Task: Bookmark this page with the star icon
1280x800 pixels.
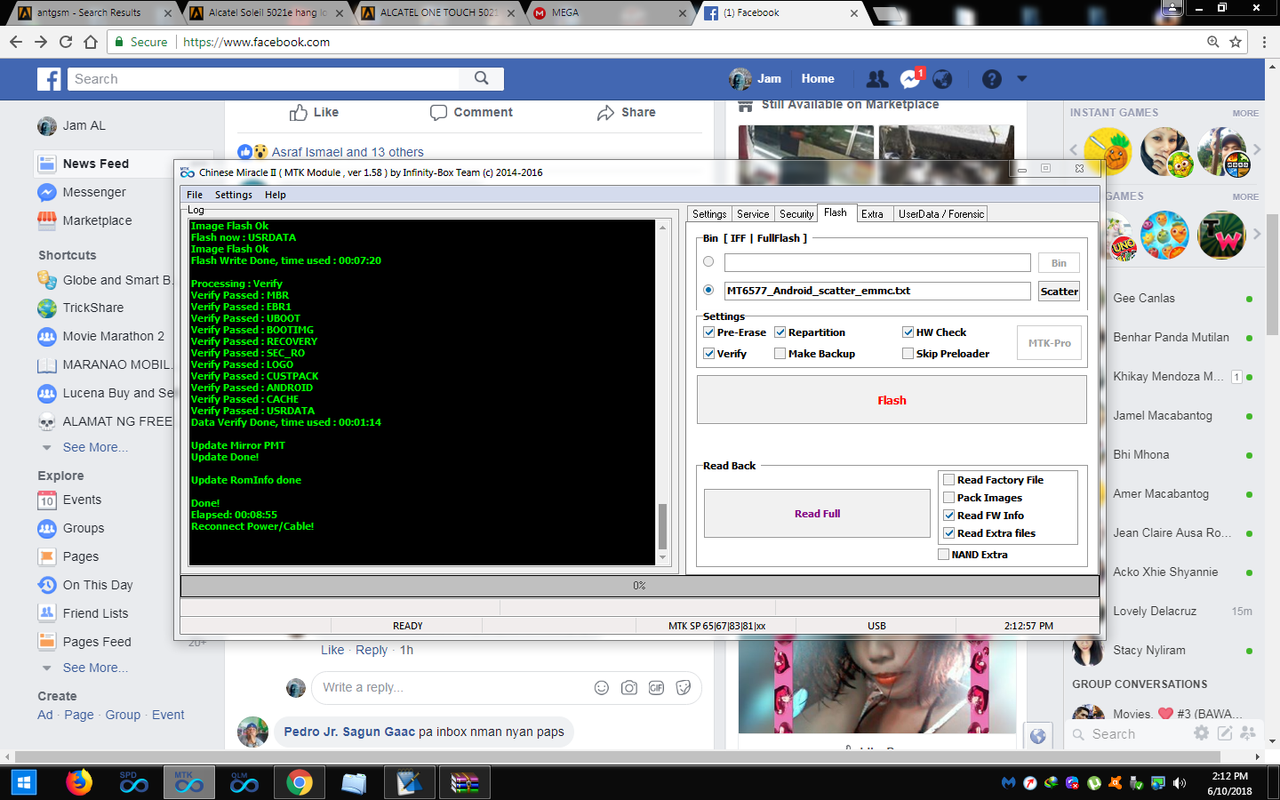Action: click(1236, 42)
